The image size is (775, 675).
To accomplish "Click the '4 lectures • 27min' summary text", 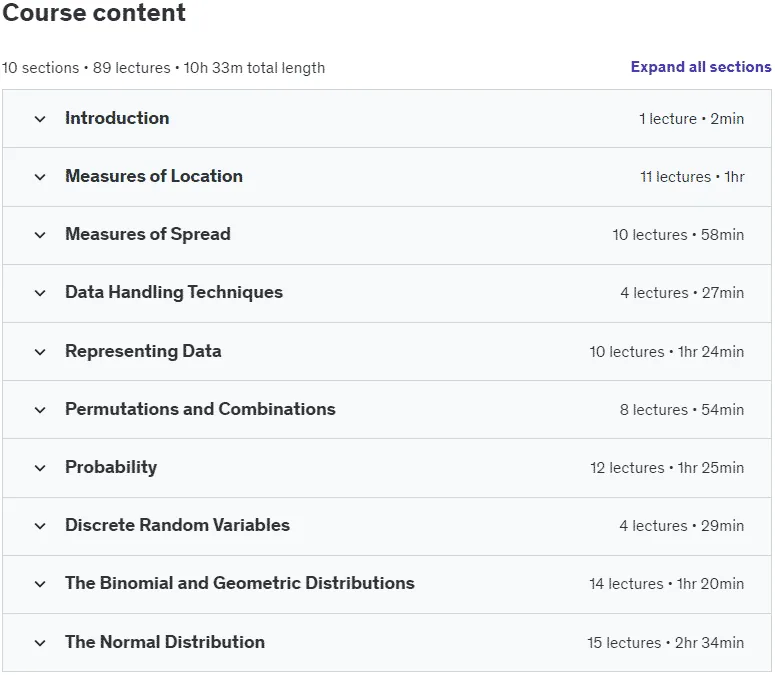I will click(x=682, y=293).
